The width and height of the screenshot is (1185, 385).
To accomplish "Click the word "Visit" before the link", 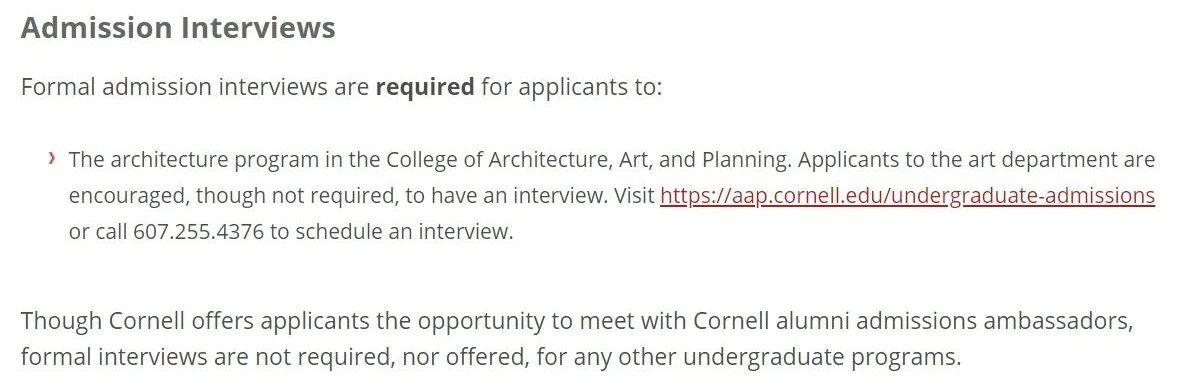I will (634, 196).
